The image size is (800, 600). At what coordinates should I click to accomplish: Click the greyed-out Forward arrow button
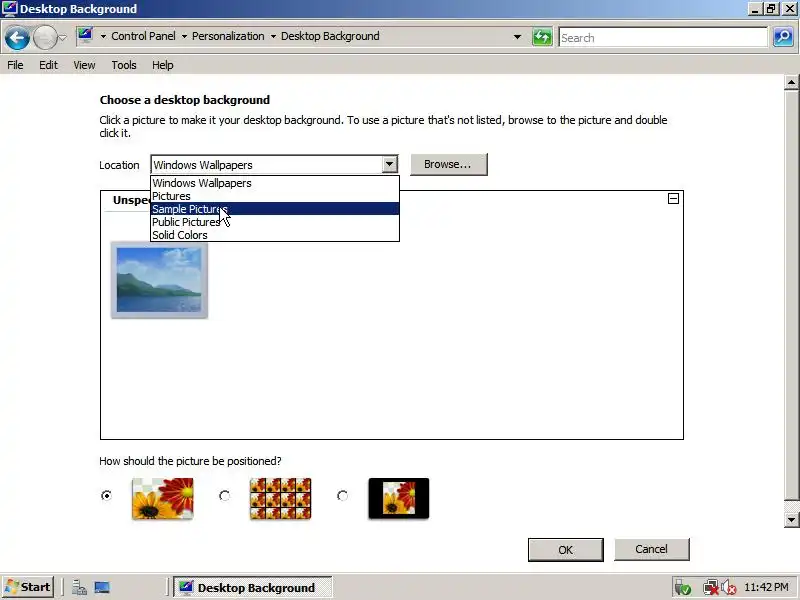coord(44,38)
